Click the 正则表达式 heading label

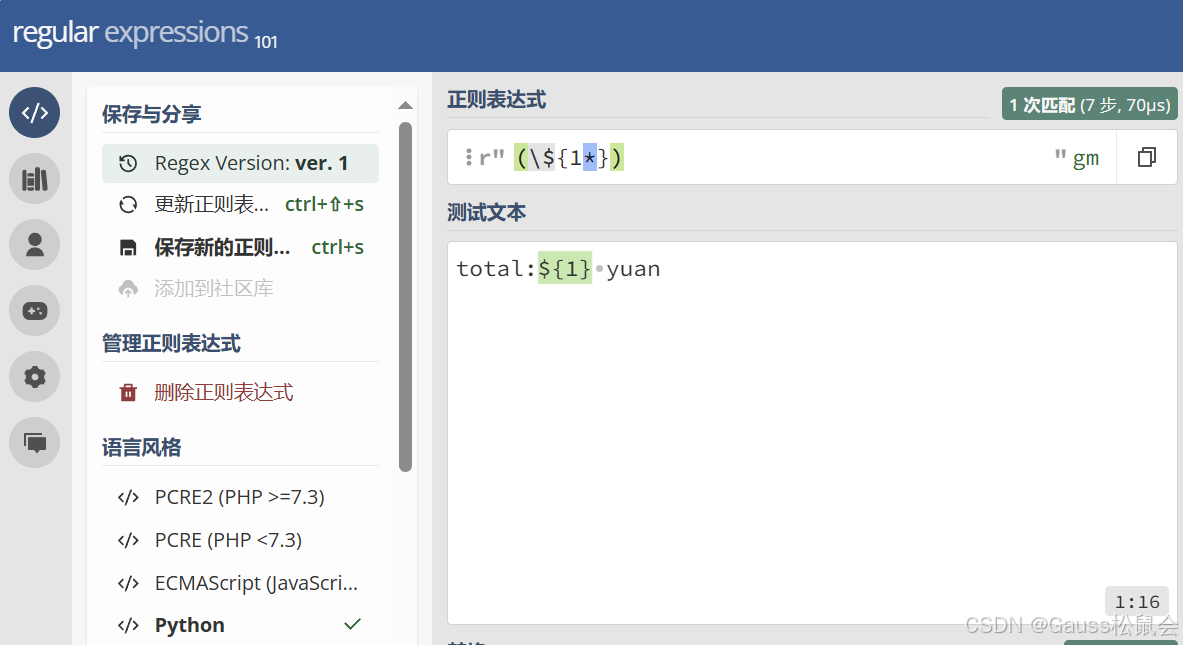click(x=496, y=100)
